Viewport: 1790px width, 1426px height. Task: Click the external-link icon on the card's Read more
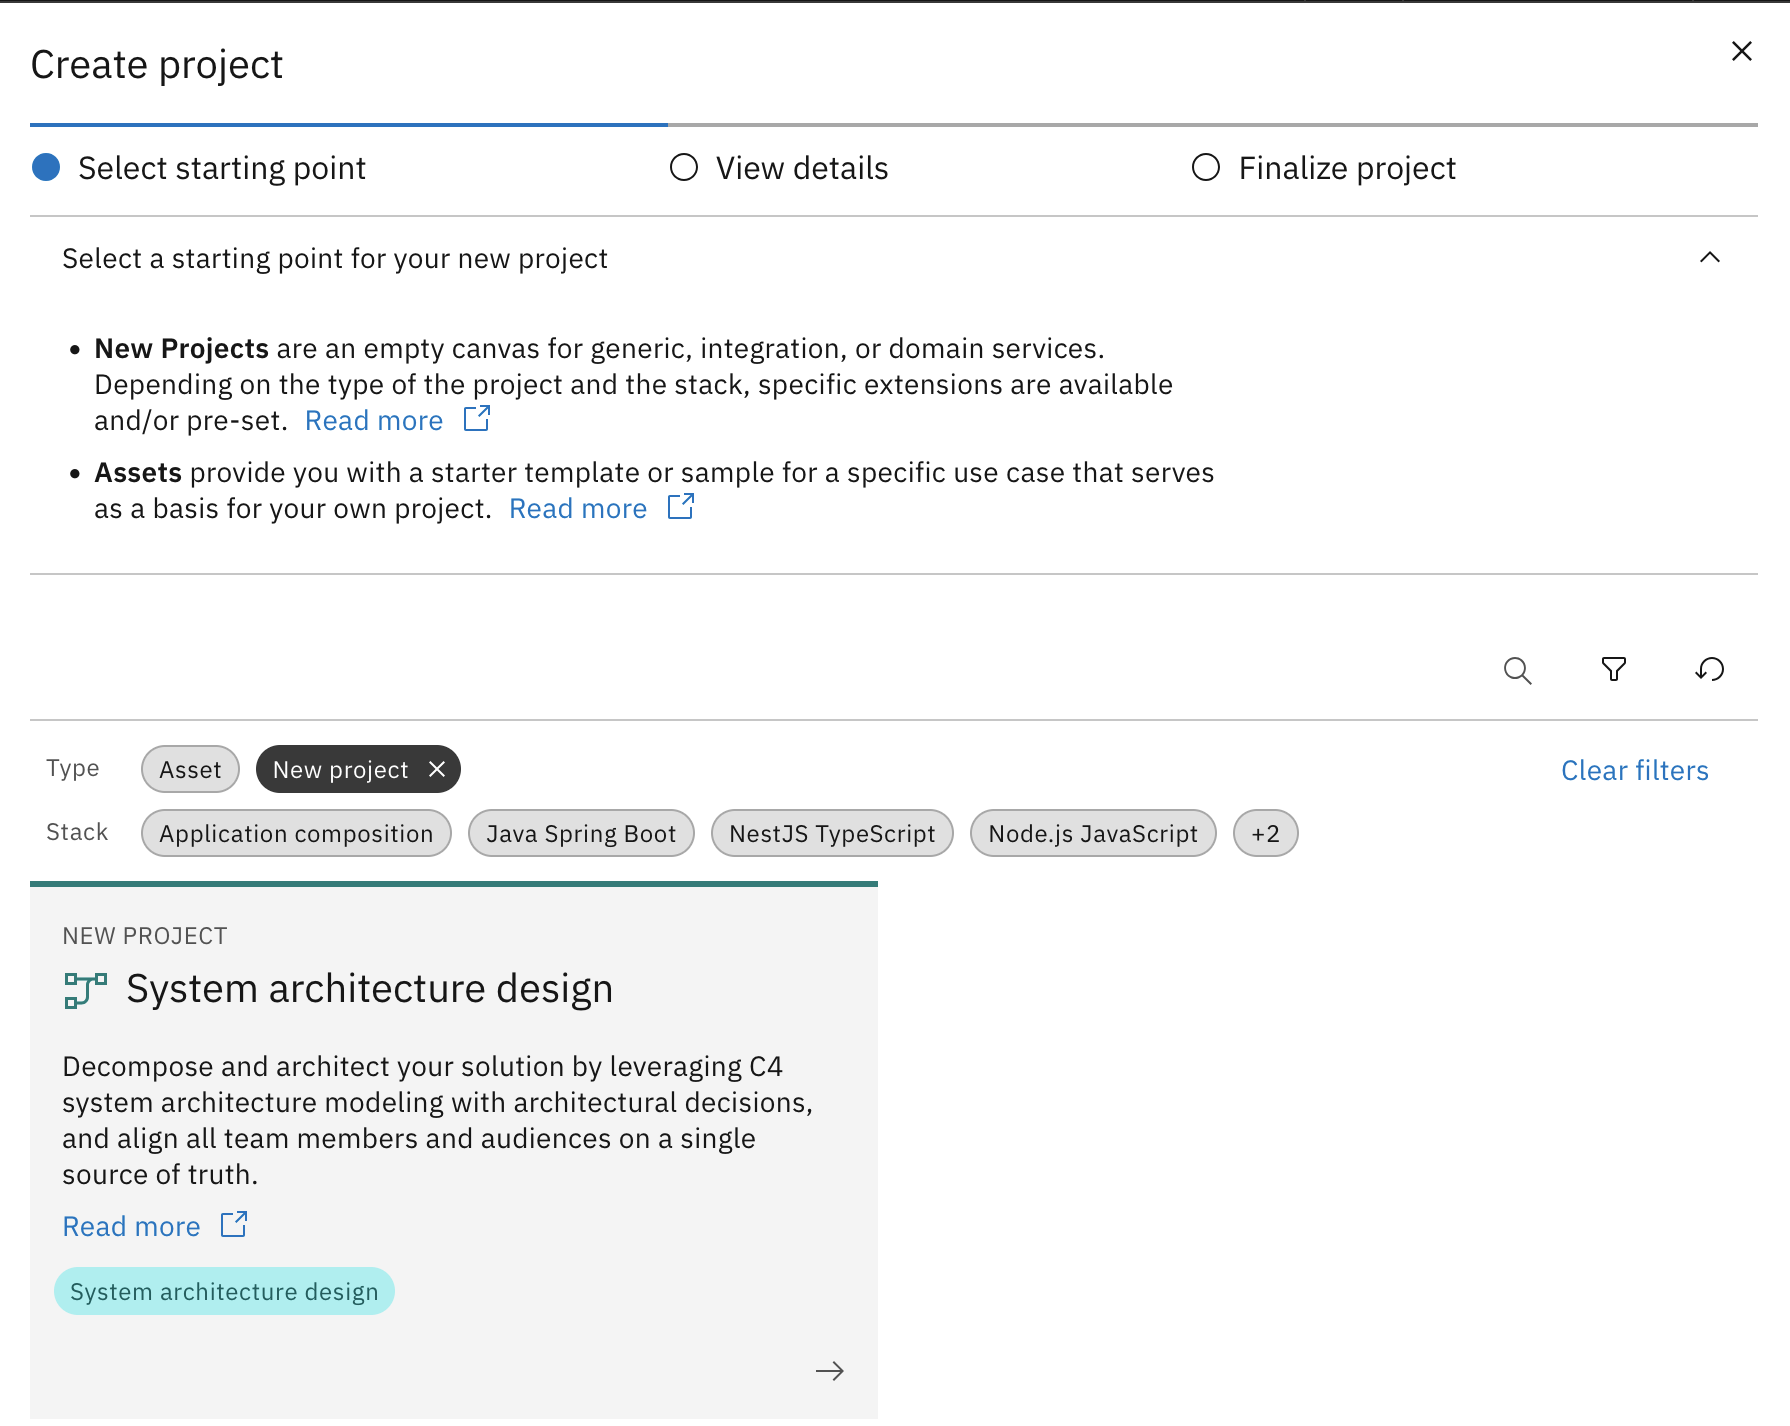pos(233,1224)
